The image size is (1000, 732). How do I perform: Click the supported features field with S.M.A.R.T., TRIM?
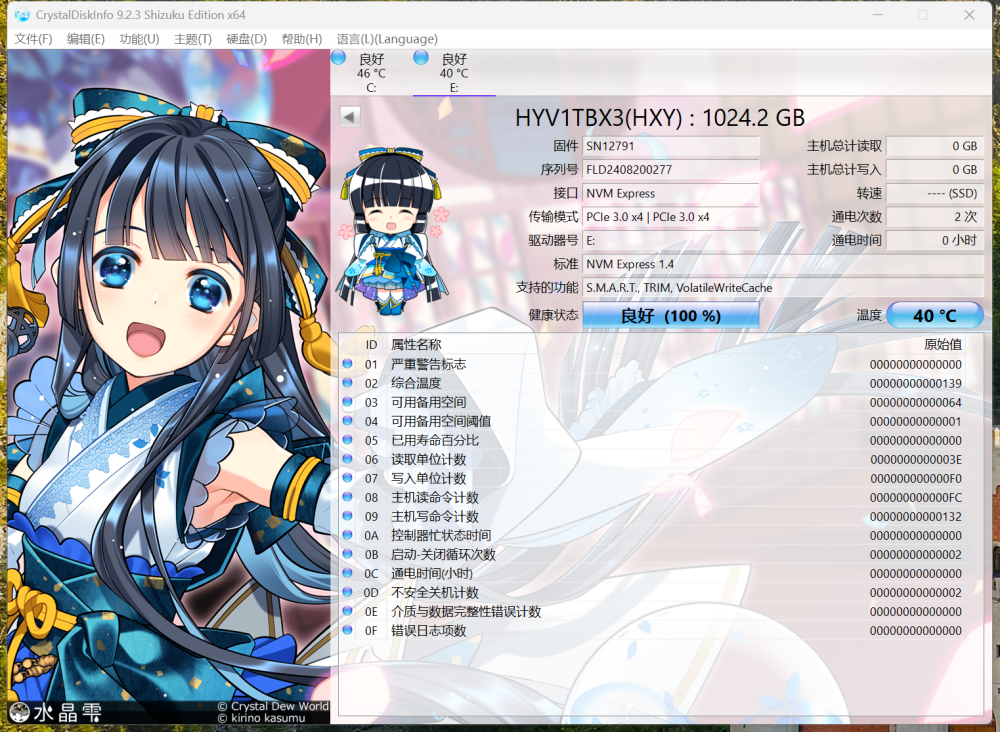tap(783, 288)
